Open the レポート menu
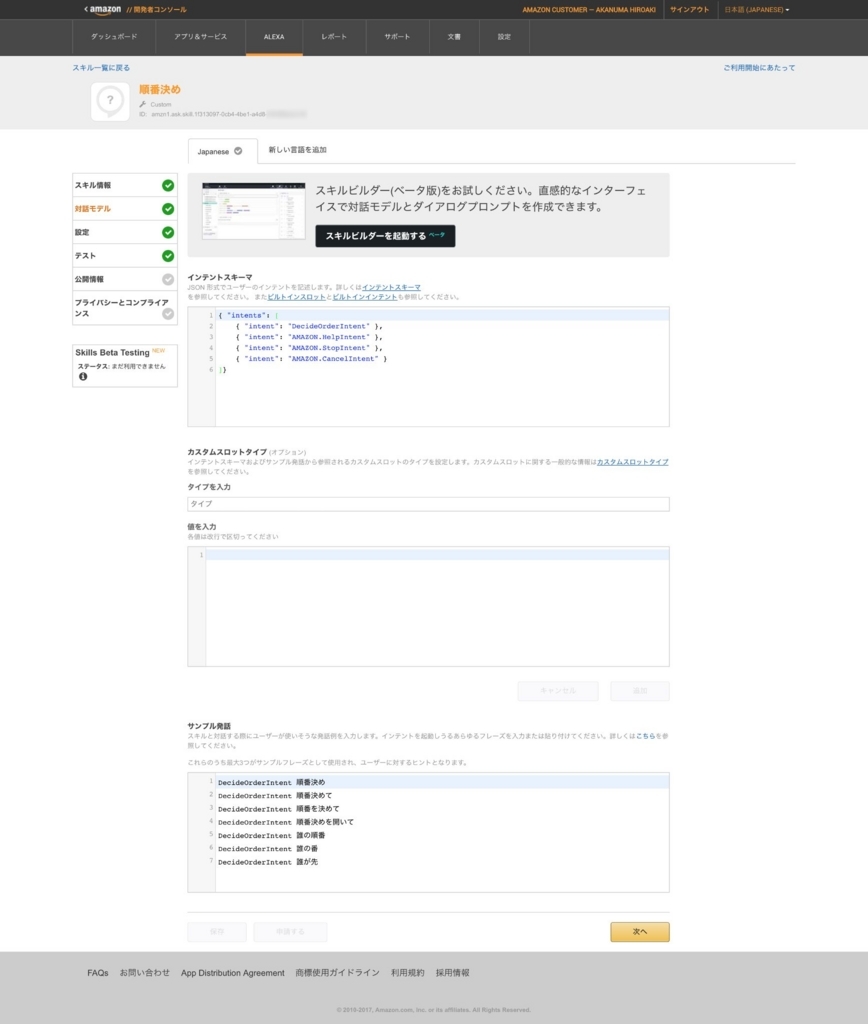 point(334,37)
